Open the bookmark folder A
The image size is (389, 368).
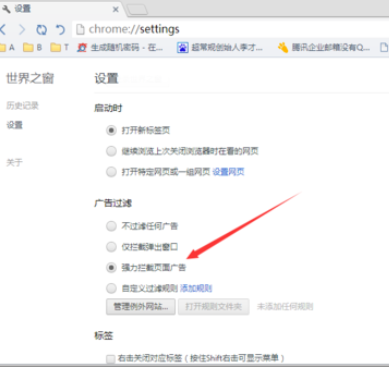tap(7, 48)
